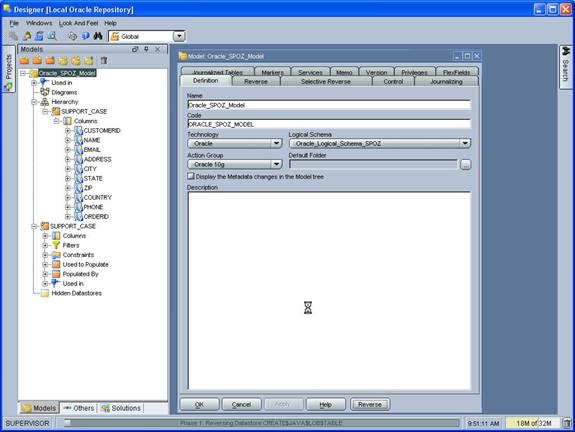Click the Cancel button
Viewport: 575px width, 432px height.
point(241,404)
